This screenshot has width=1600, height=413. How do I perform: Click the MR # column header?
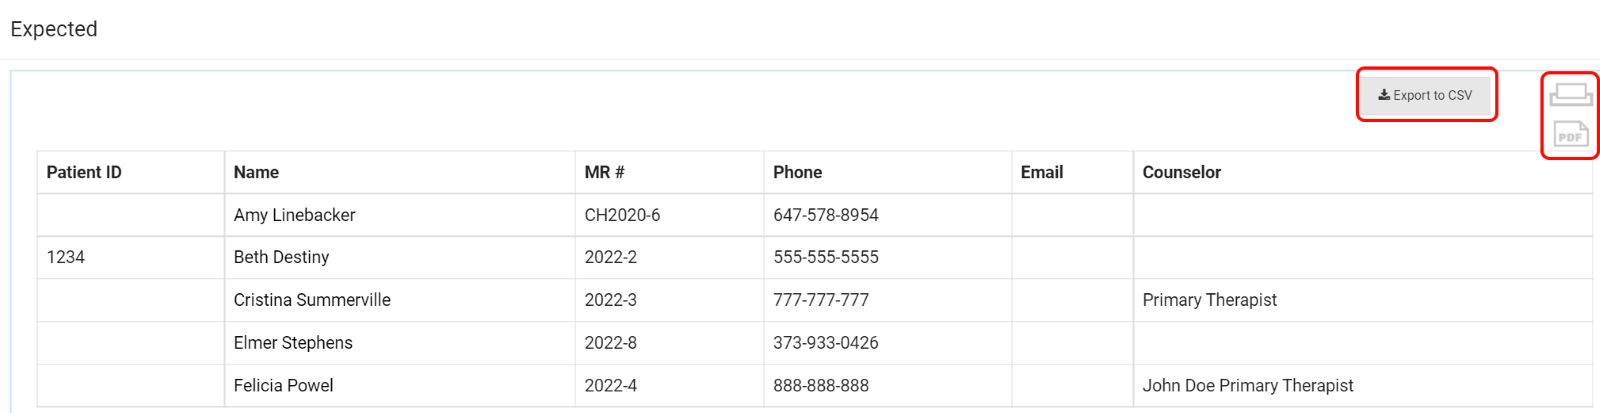tap(604, 172)
